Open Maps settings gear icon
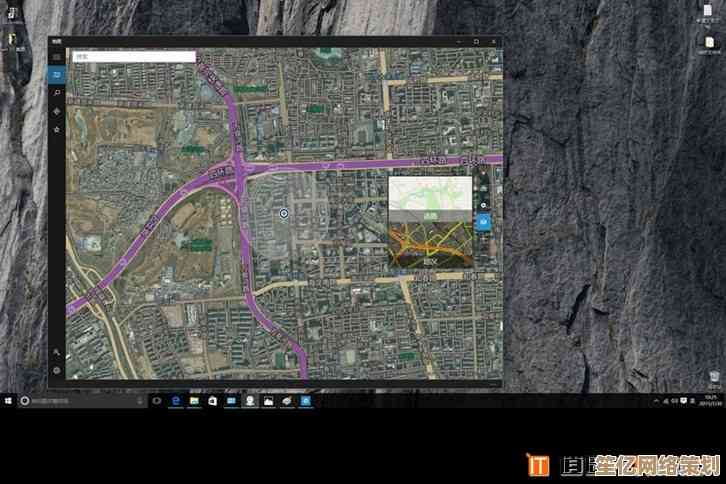 pyautogui.click(x=57, y=370)
